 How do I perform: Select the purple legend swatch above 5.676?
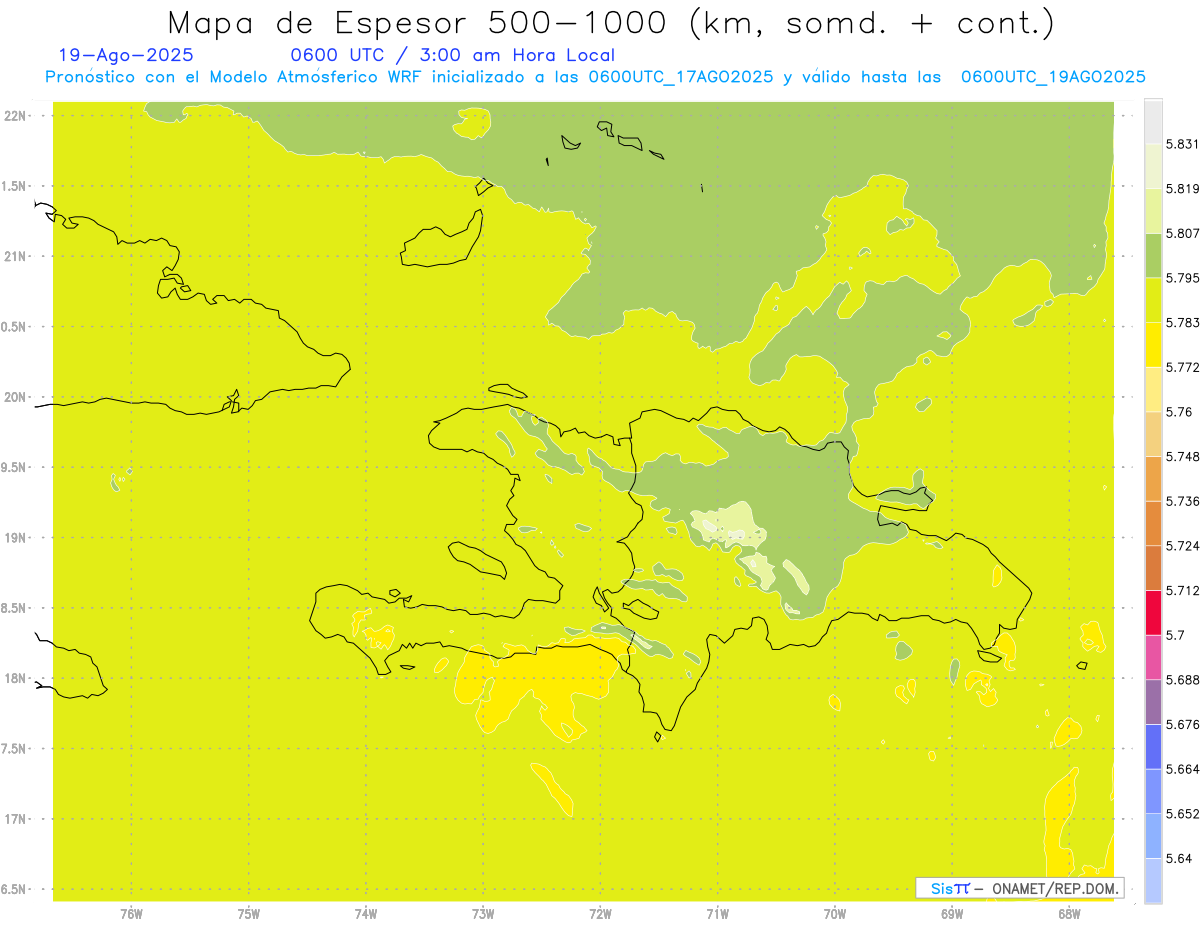click(x=1153, y=702)
